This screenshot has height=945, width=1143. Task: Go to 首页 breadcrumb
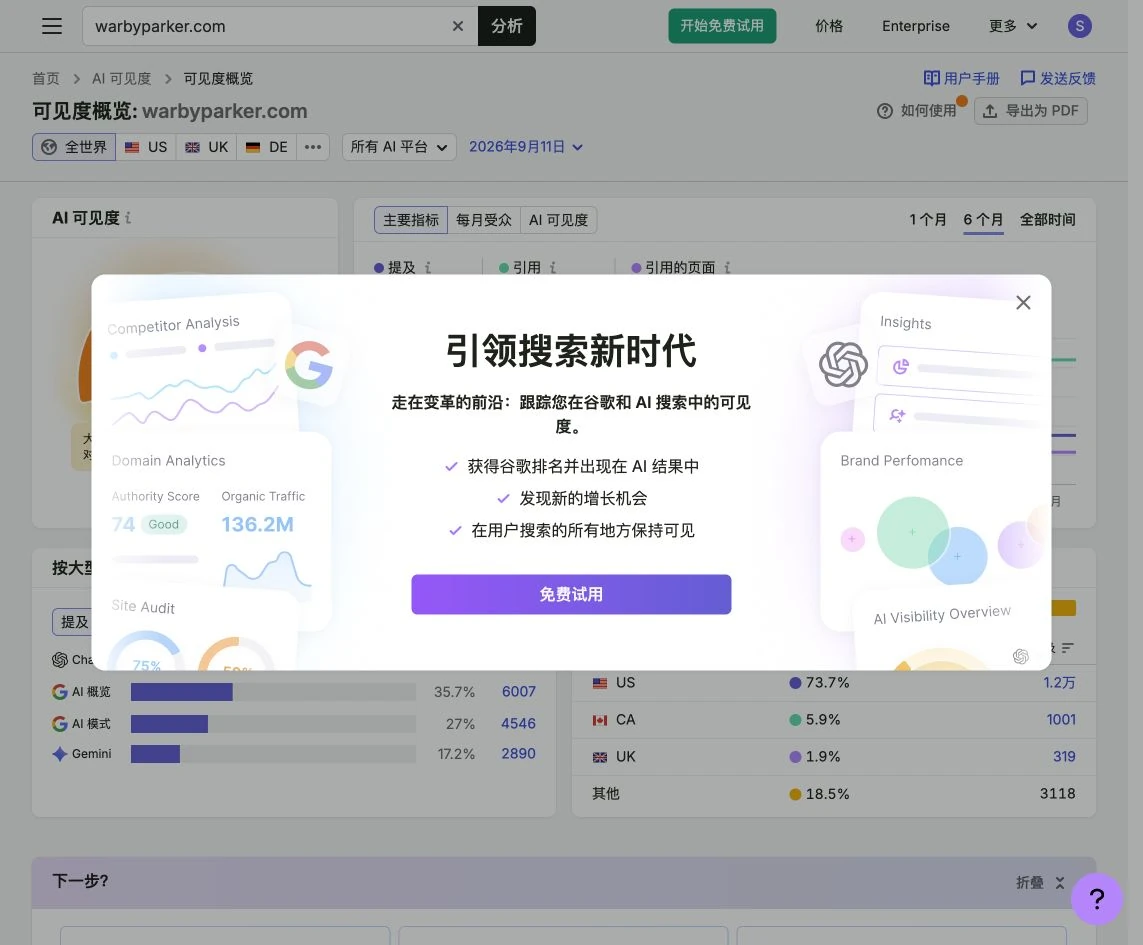46,79
